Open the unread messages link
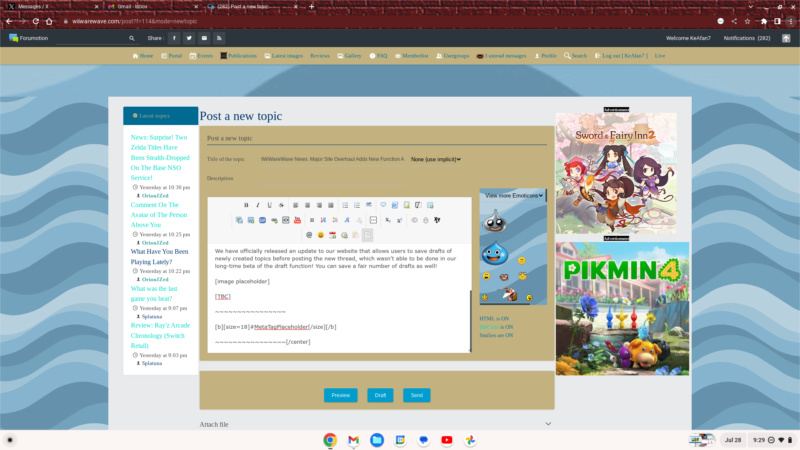800x450 pixels. pos(501,56)
